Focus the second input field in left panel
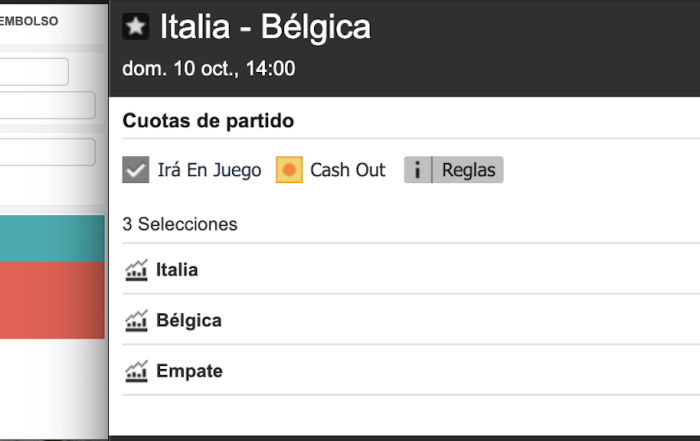Image resolution: width=700 pixels, height=441 pixels. (47, 105)
